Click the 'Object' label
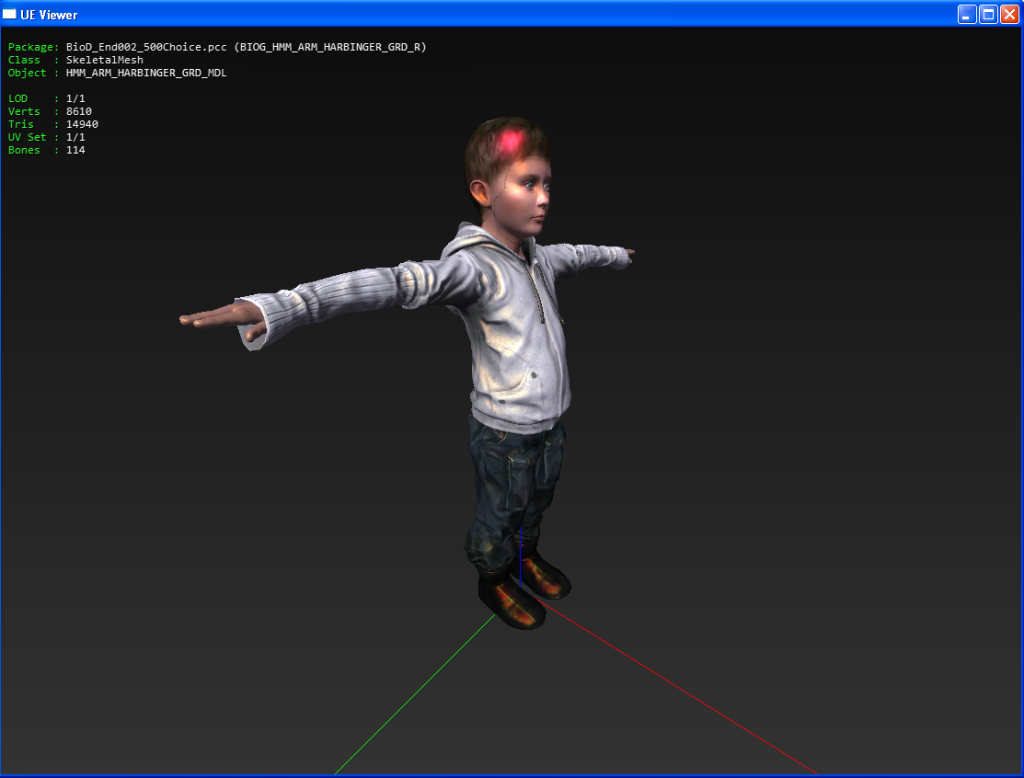 point(27,73)
